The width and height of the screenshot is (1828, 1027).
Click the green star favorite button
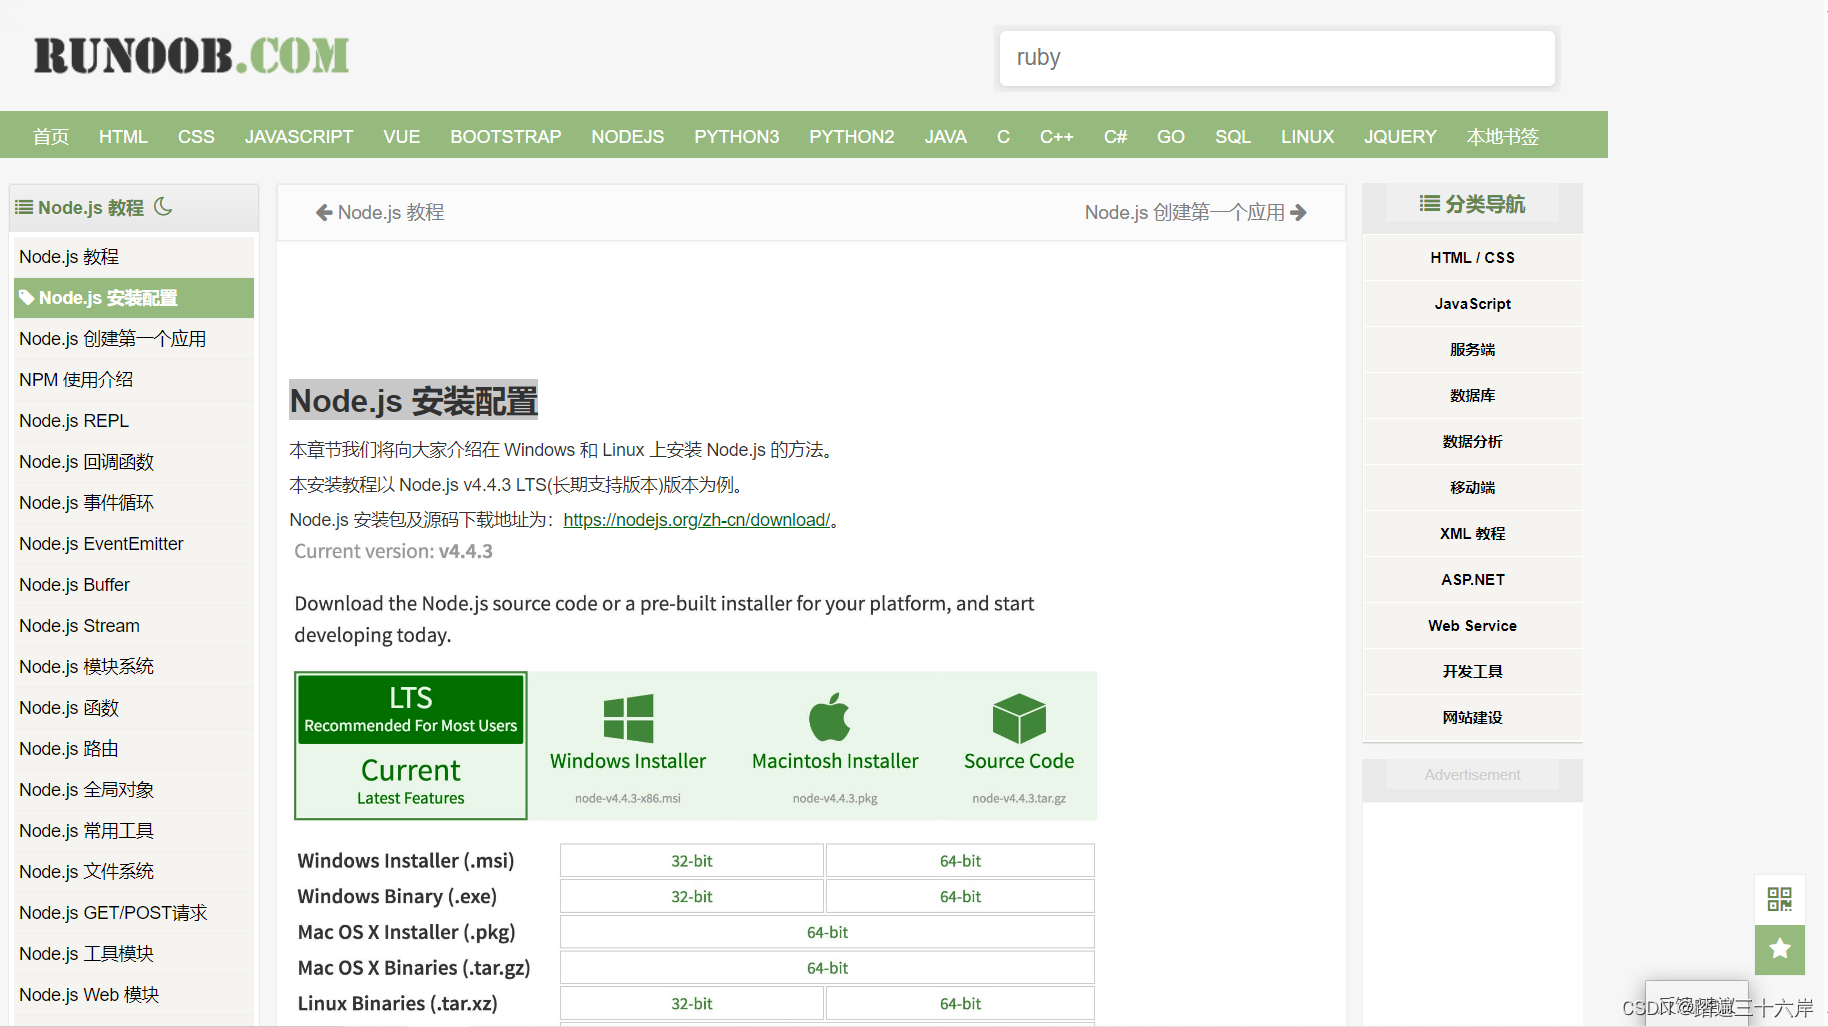tap(1779, 949)
